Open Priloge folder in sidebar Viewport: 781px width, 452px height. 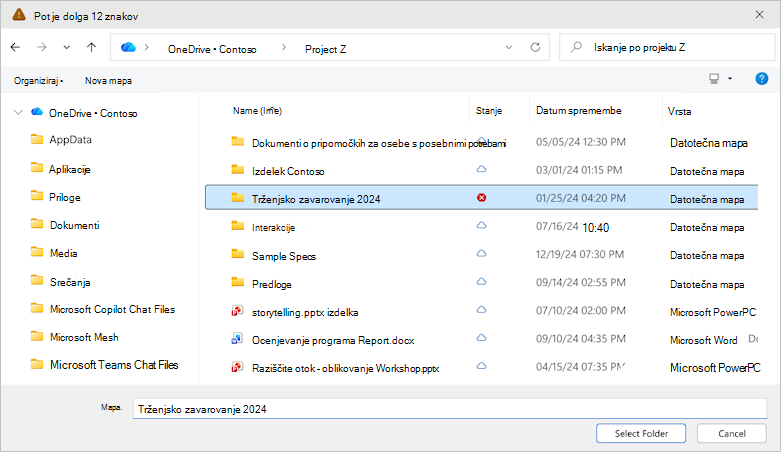tap(65, 197)
